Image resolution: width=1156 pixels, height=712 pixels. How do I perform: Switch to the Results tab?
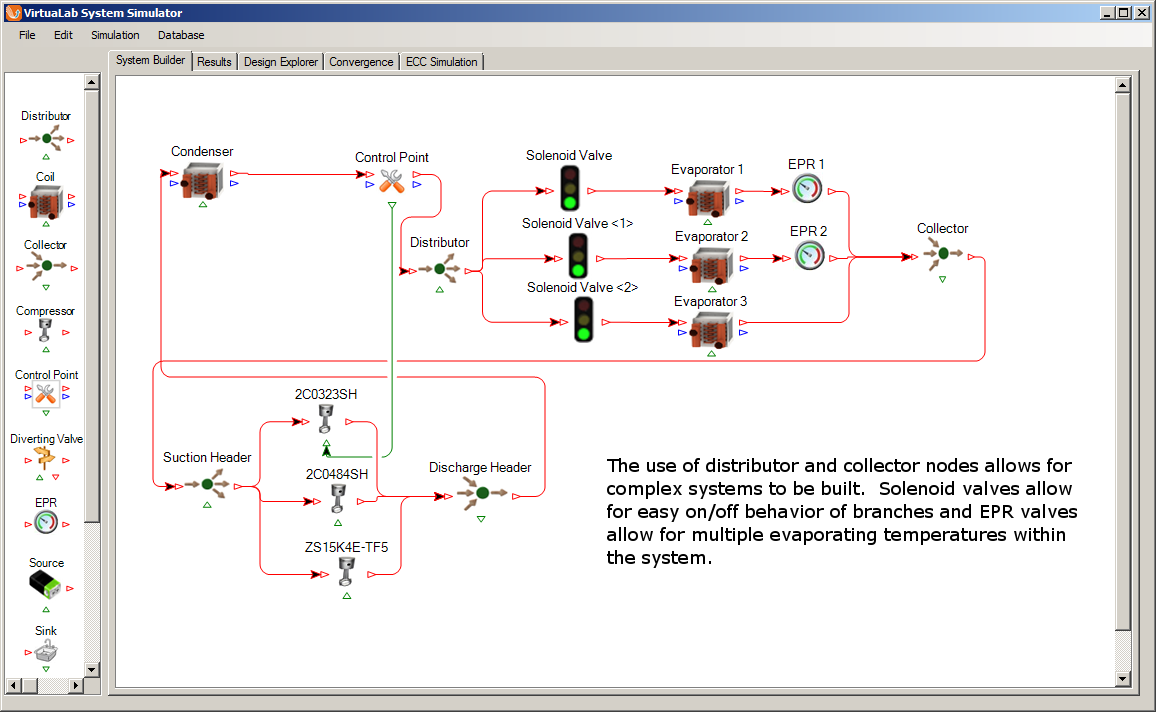pyautogui.click(x=214, y=62)
